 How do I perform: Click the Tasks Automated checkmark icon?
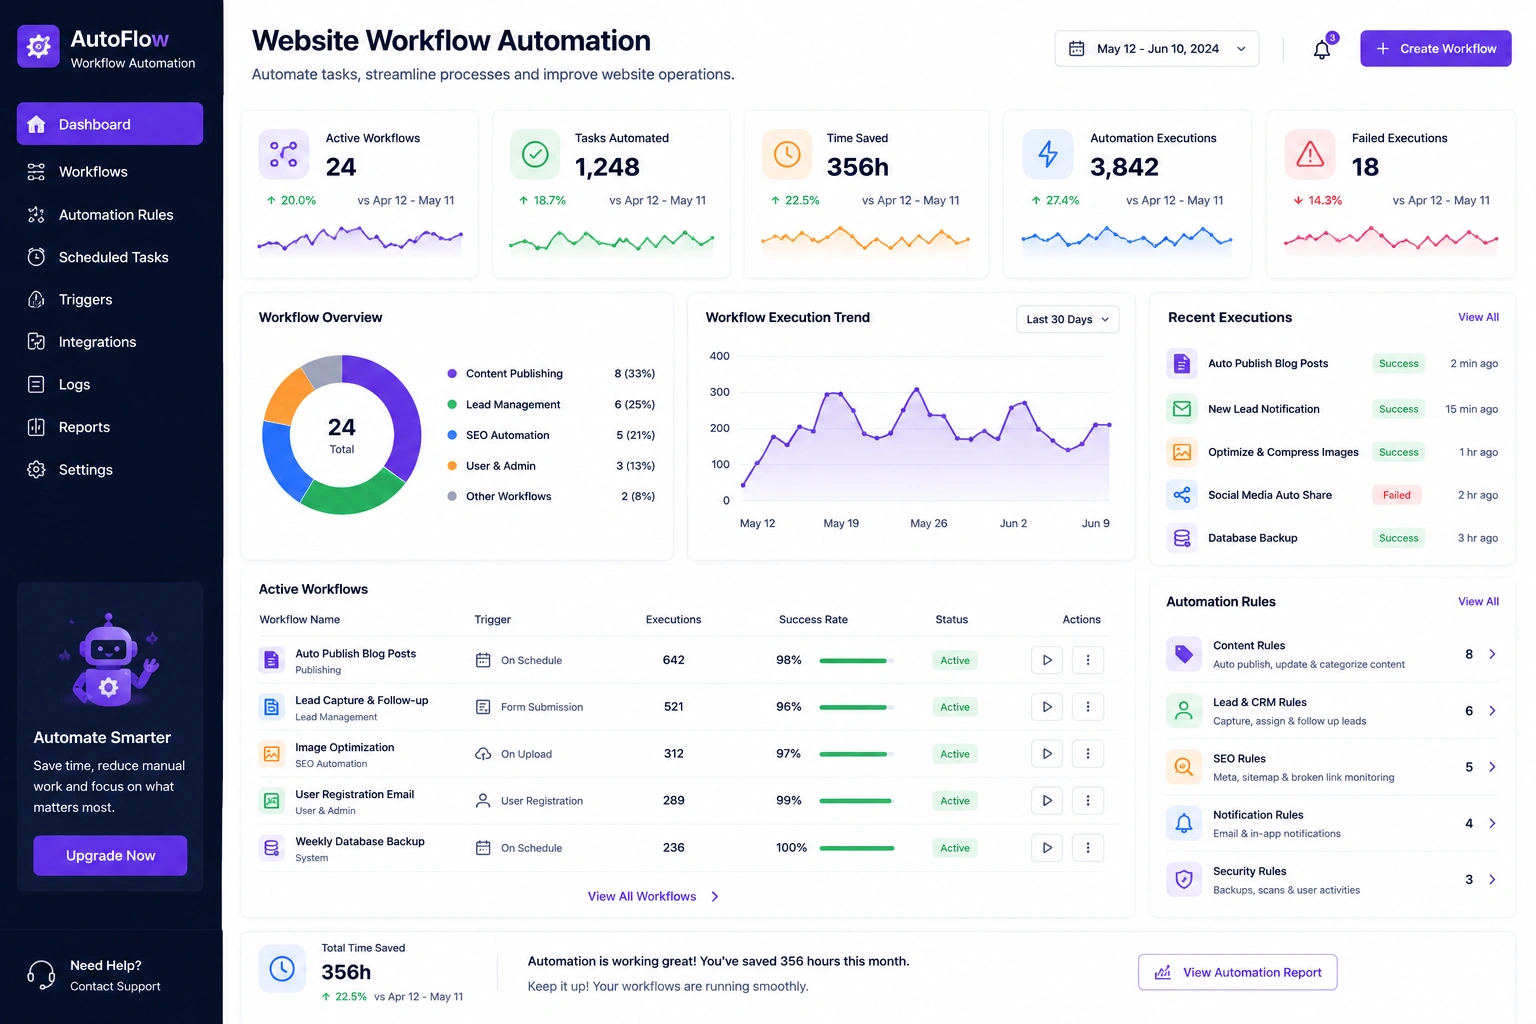[536, 154]
